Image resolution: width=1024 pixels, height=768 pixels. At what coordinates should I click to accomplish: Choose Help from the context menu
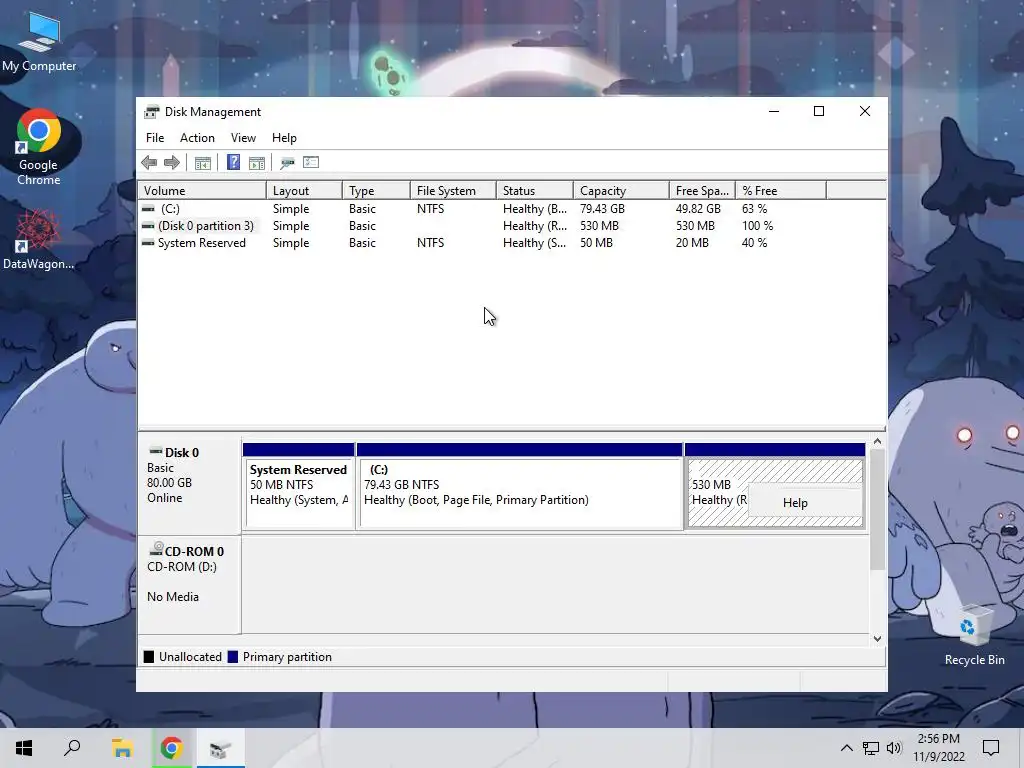click(805, 503)
